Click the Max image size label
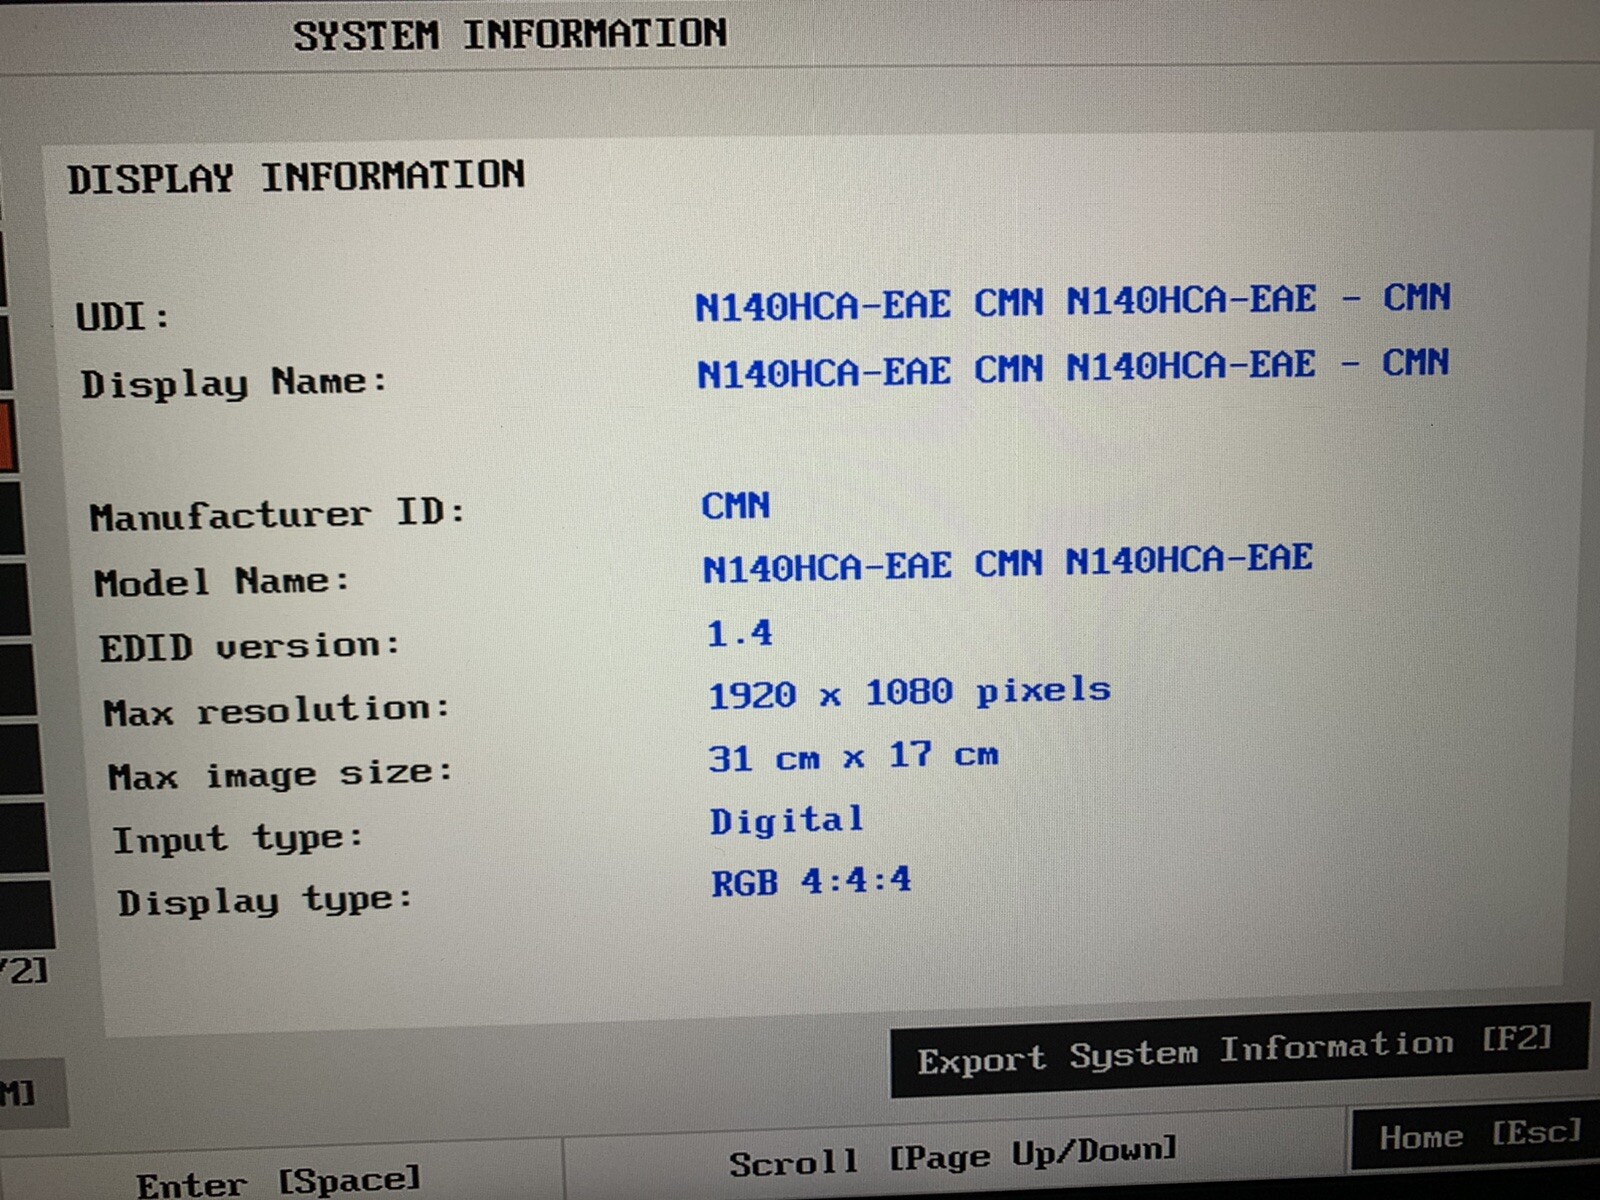This screenshot has width=1600, height=1200. 280,775
